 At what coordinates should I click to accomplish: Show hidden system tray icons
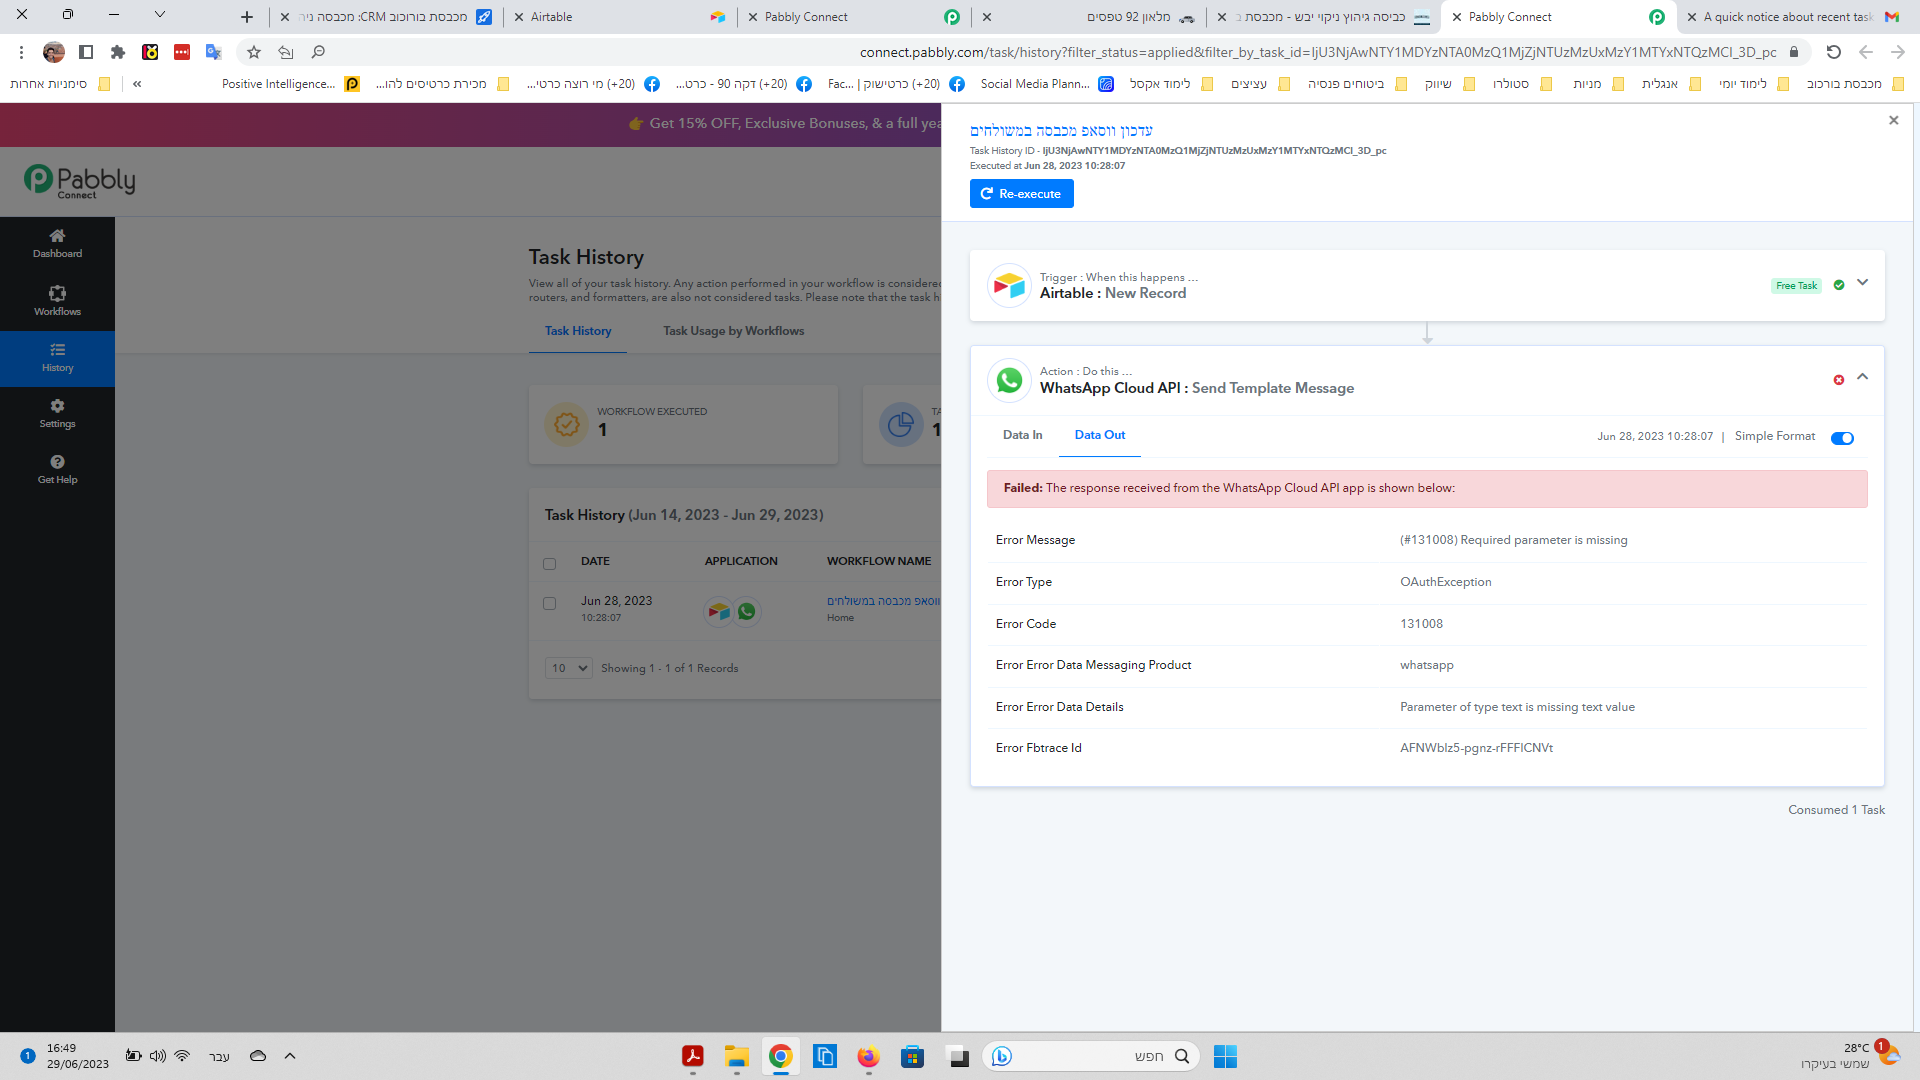point(290,1056)
